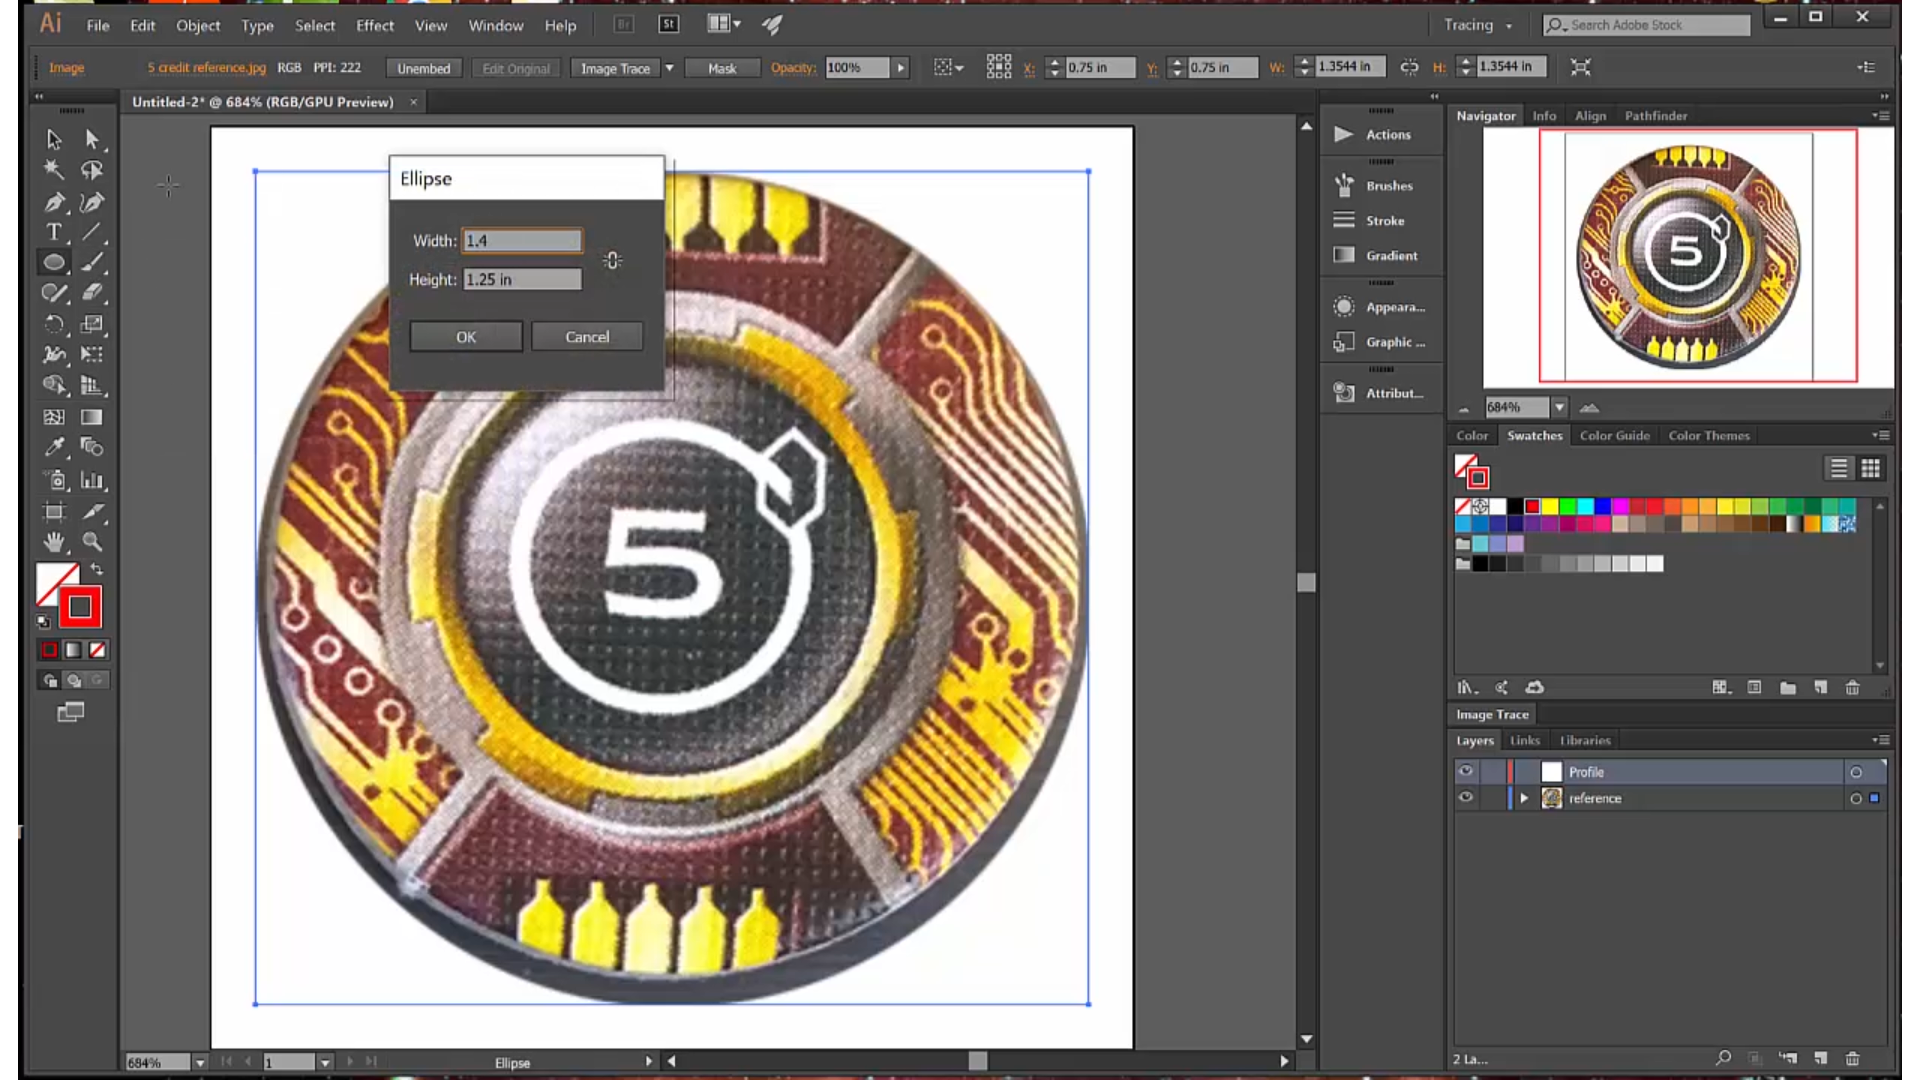Select the Pen tool
1920x1080 pixels.
tap(54, 202)
